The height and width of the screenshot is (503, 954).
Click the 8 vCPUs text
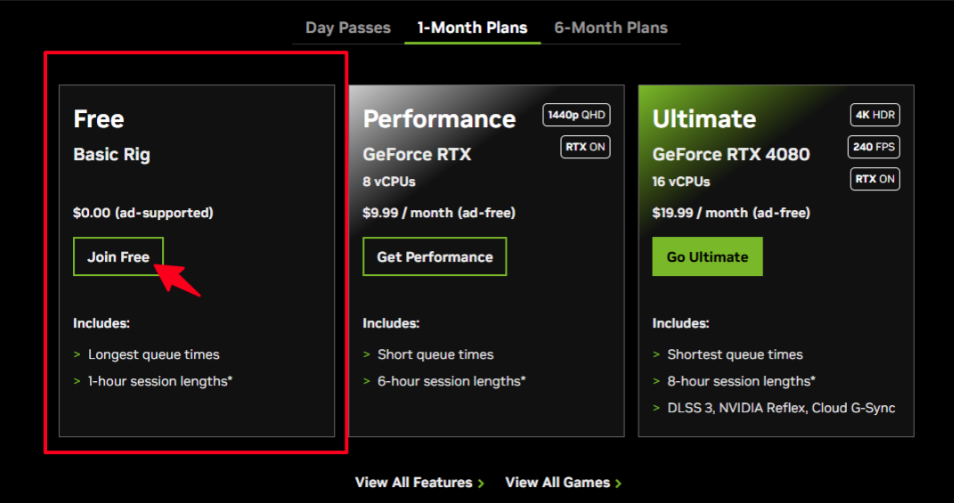tap(389, 181)
